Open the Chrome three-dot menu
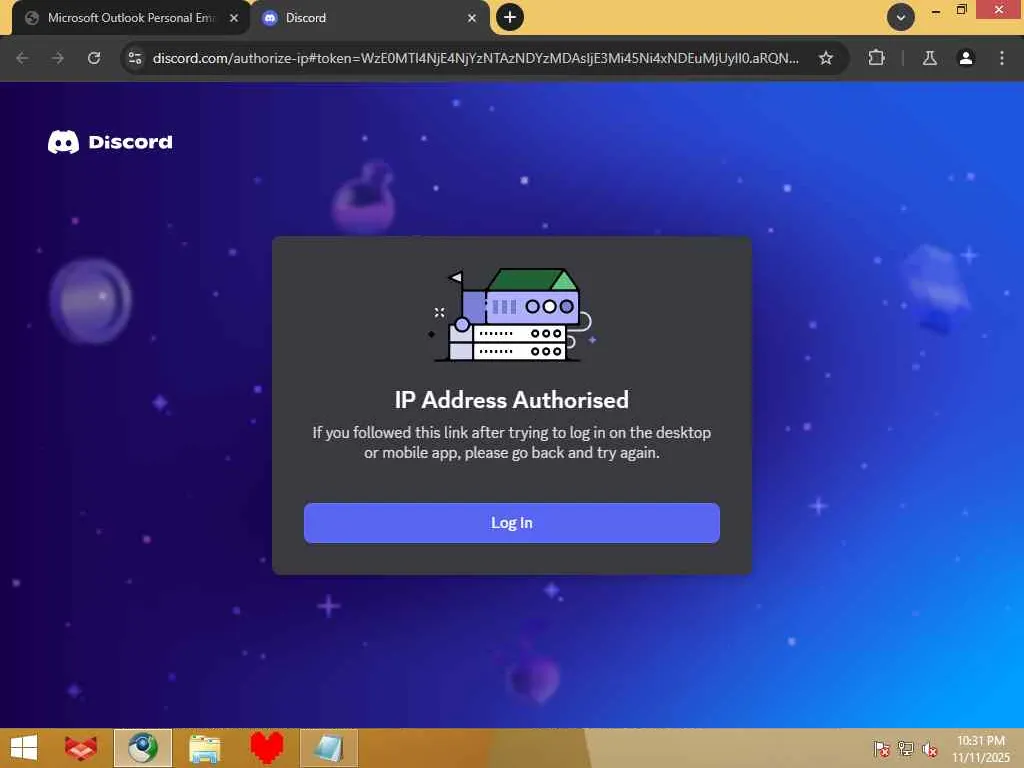This screenshot has width=1024, height=768. coord(1002,58)
